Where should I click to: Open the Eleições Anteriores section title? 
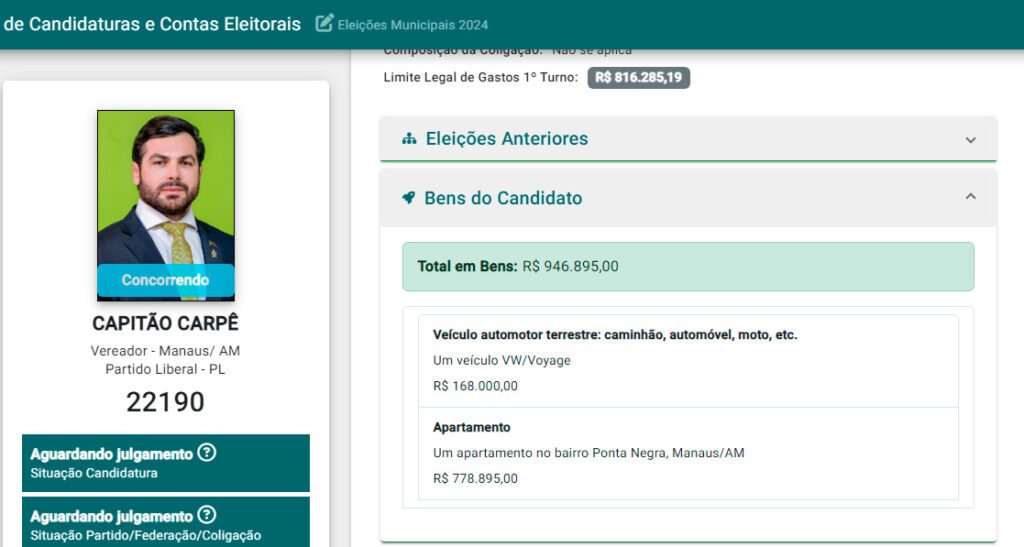click(506, 139)
